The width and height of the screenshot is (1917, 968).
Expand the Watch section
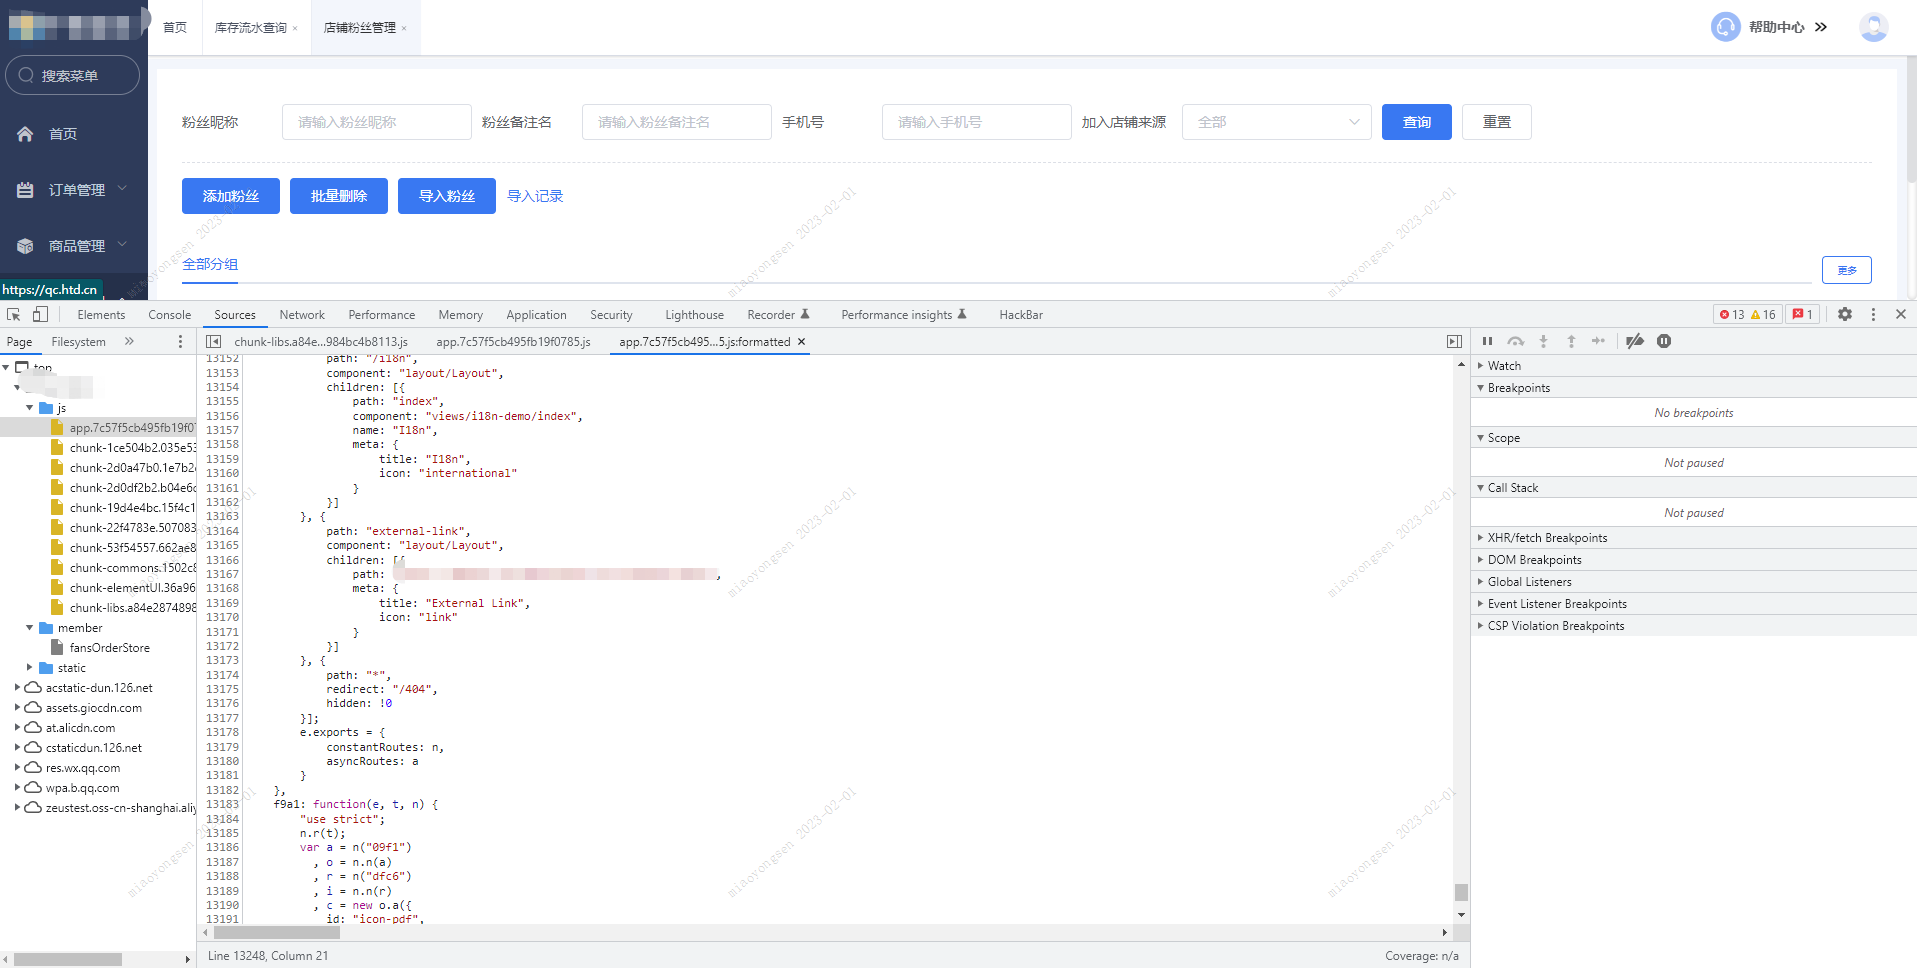click(1481, 366)
